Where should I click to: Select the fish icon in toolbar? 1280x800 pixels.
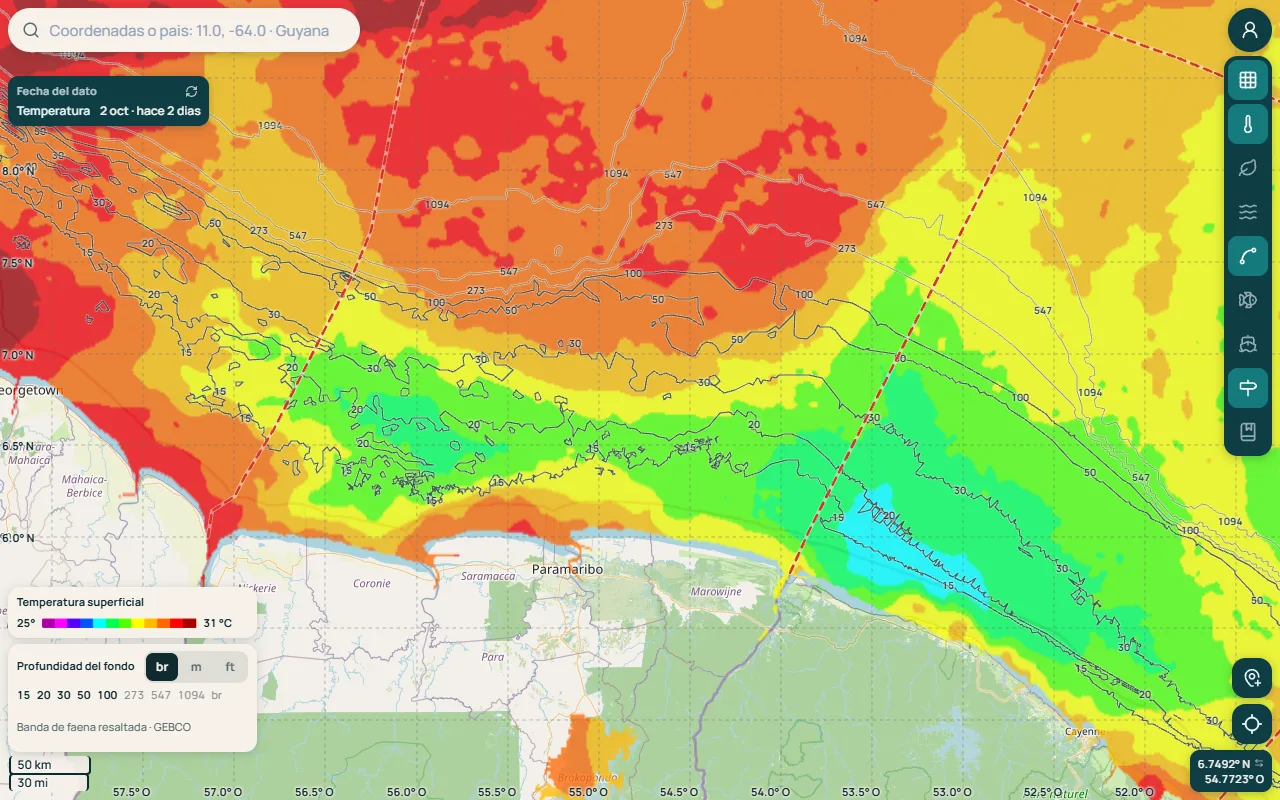(x=1248, y=300)
